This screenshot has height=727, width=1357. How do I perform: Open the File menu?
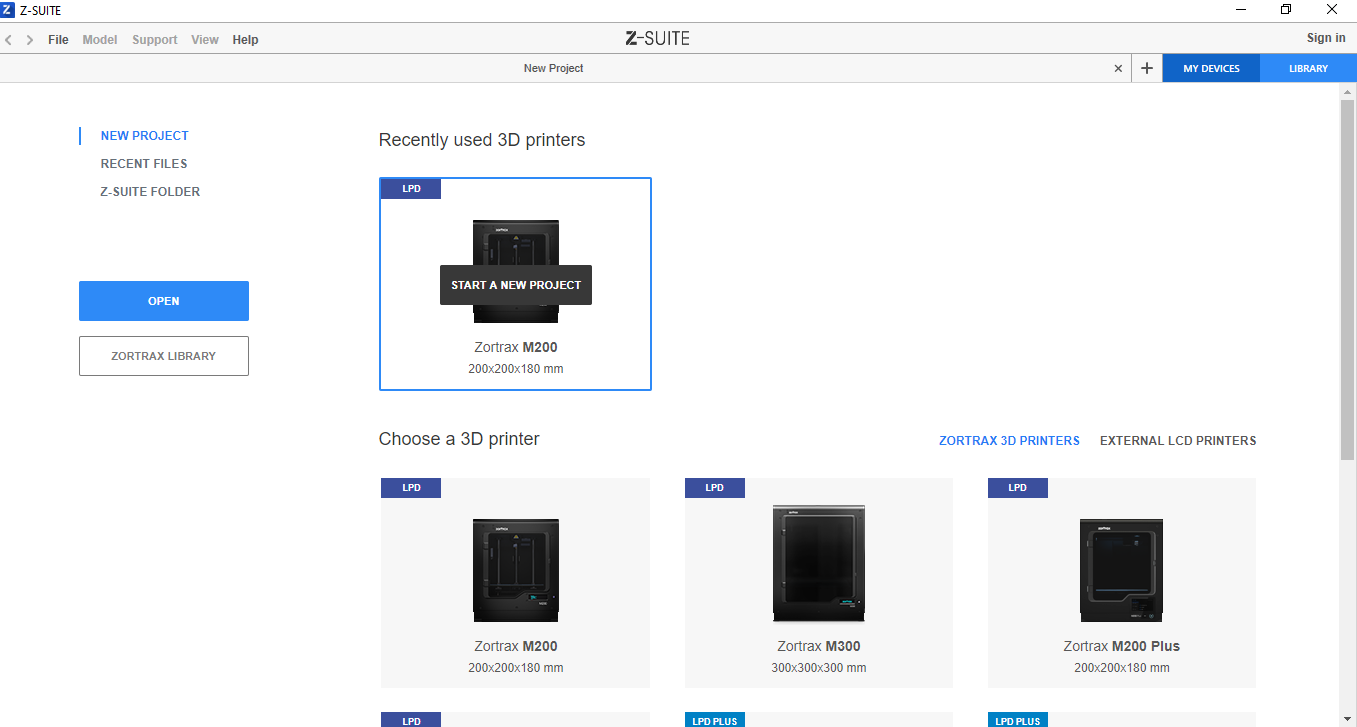coord(58,40)
